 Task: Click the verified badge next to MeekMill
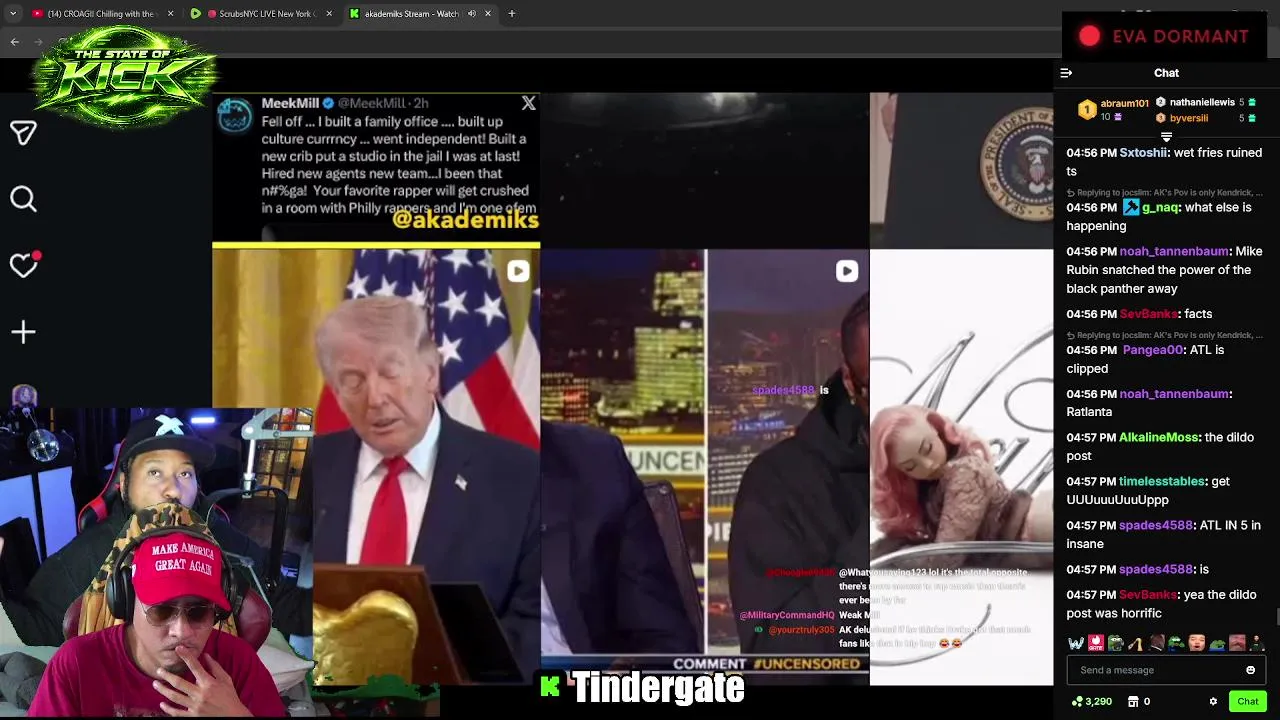(x=328, y=103)
